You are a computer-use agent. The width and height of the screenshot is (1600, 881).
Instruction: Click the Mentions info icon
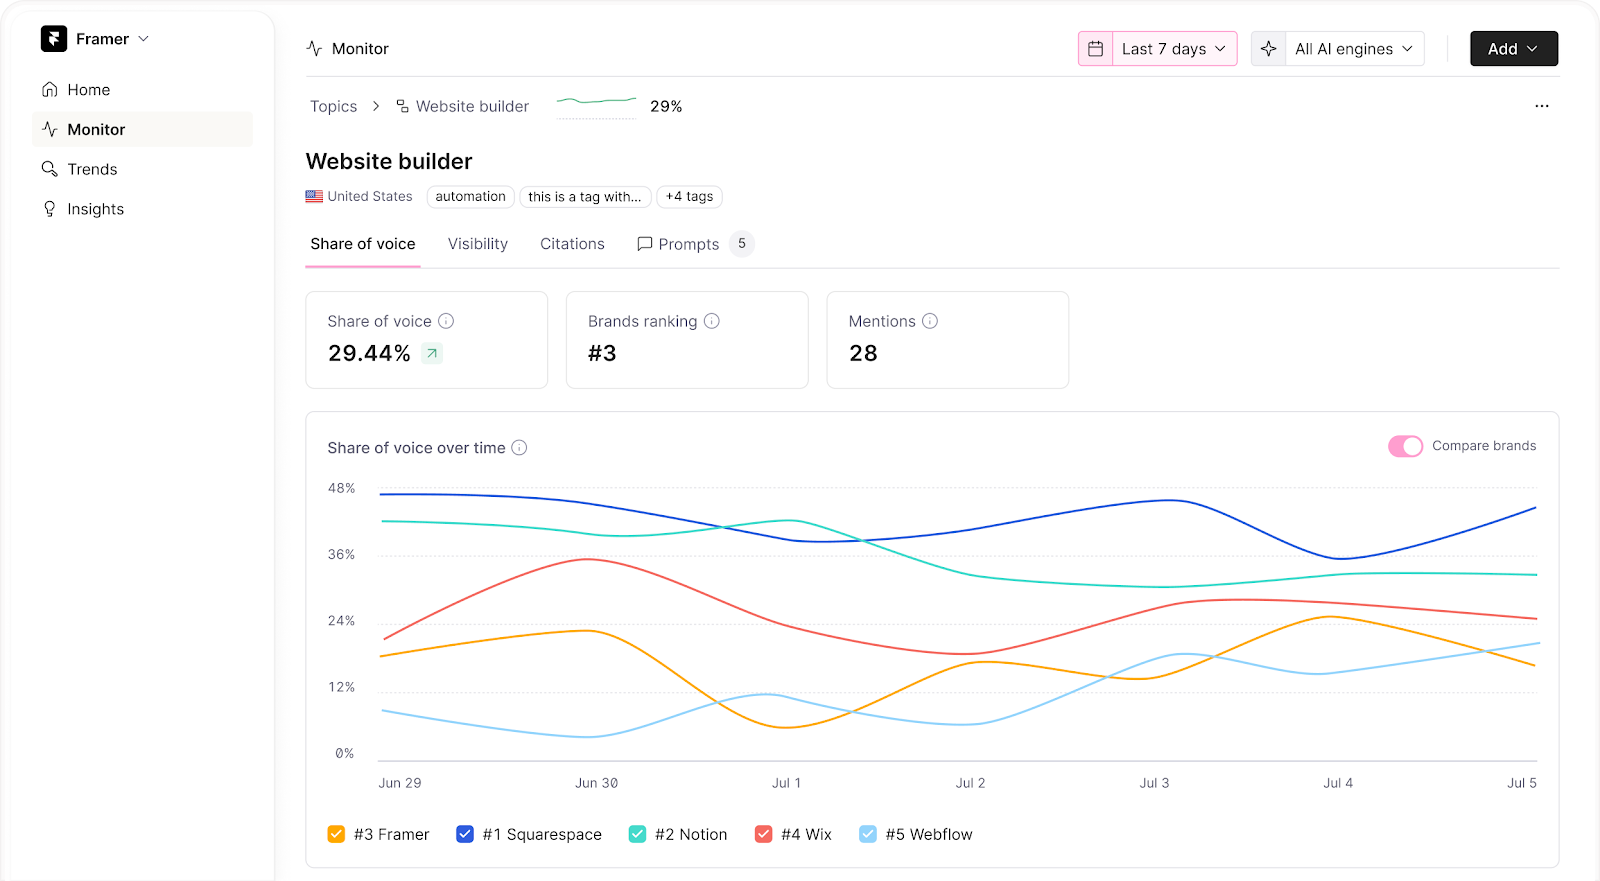[930, 321]
